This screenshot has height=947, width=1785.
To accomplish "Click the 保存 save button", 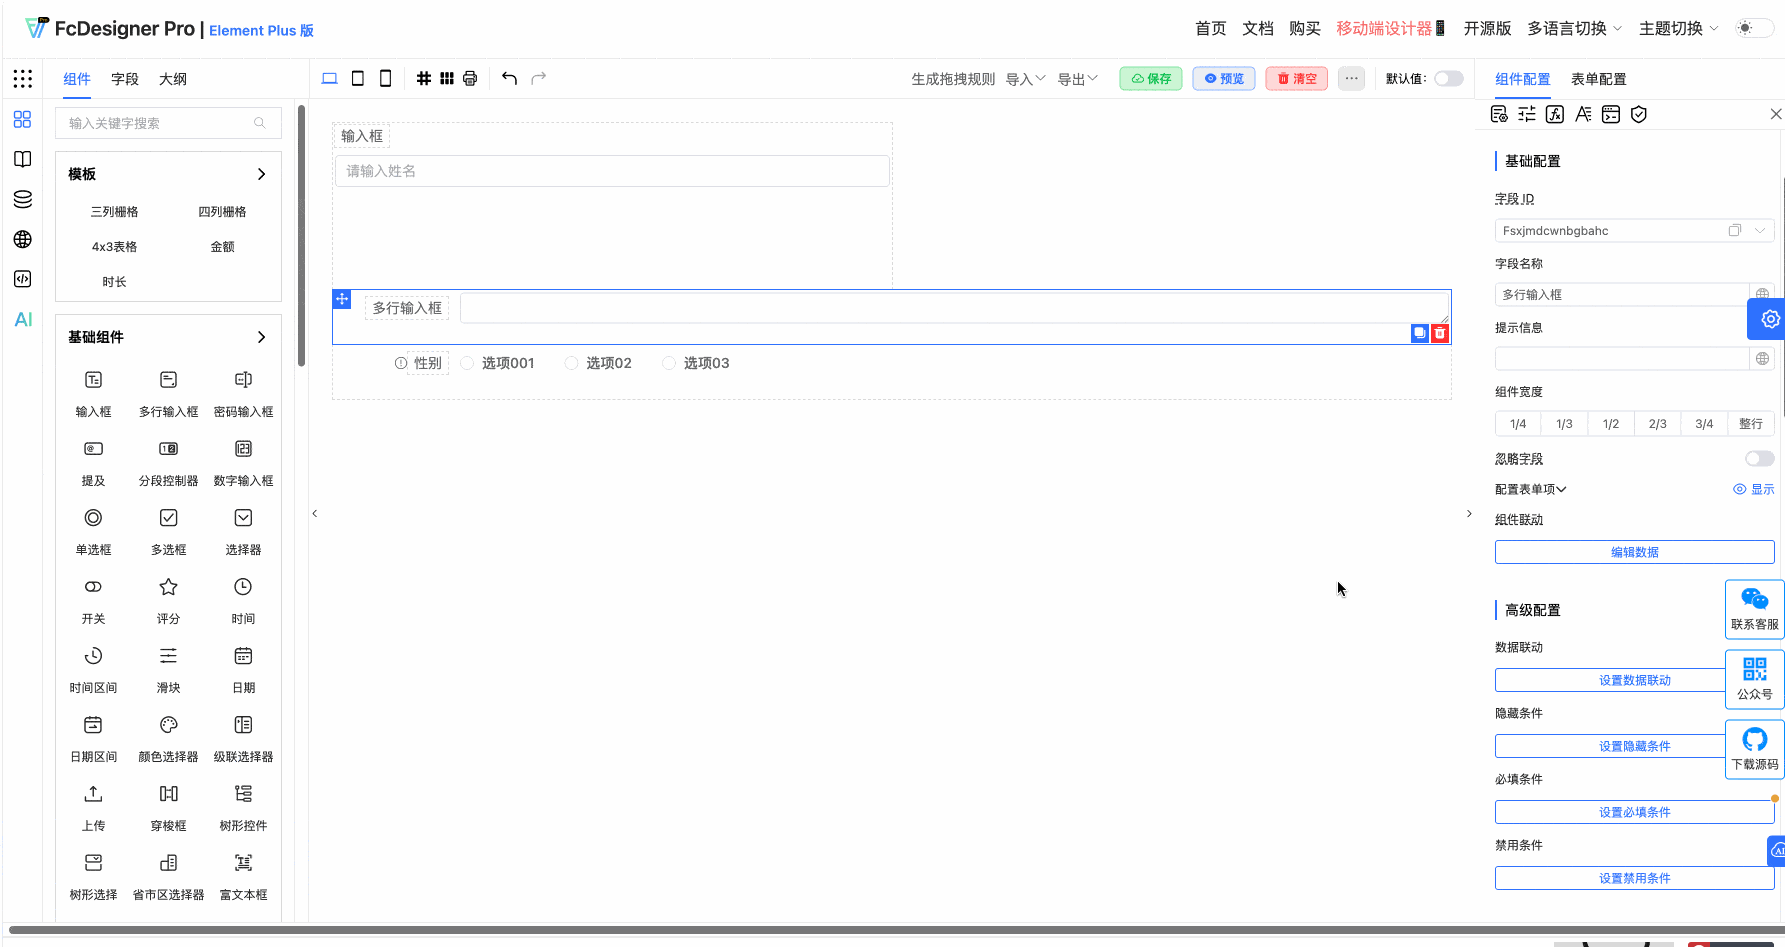I will click(1150, 78).
